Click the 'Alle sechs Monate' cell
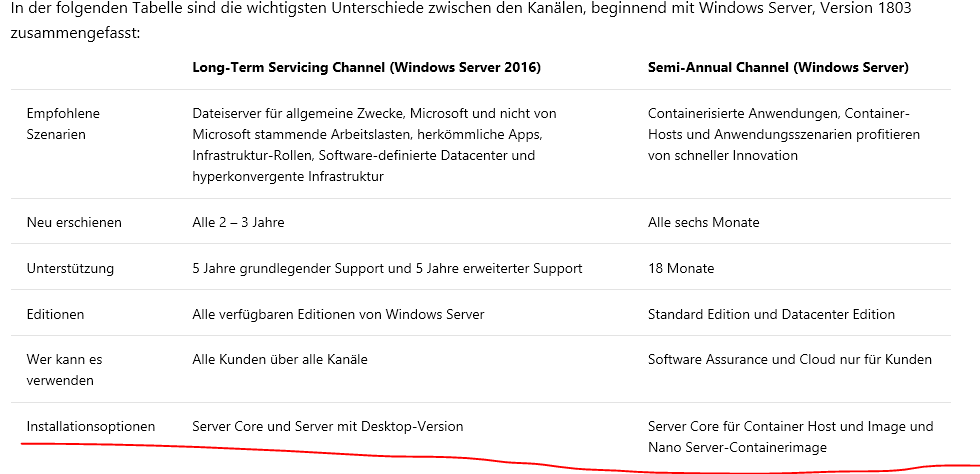 (703, 222)
